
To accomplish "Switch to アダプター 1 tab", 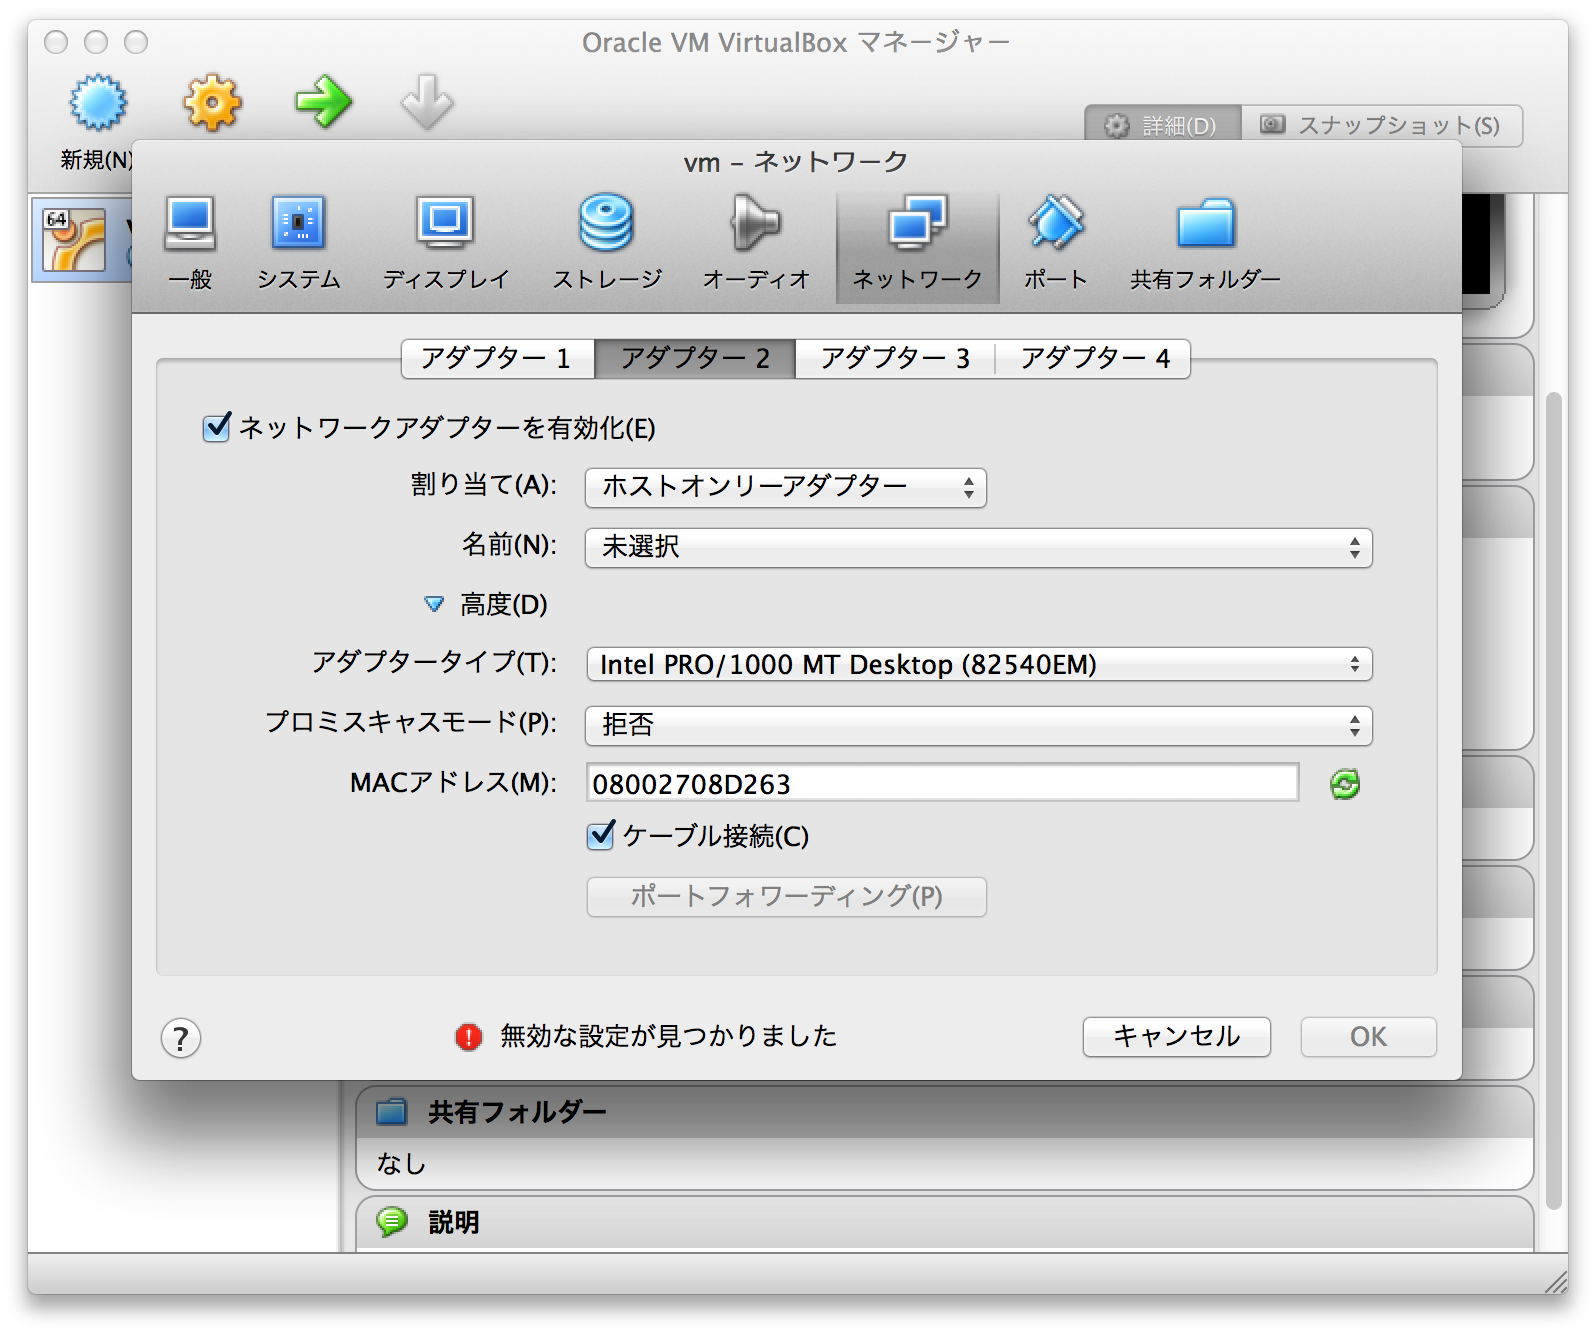I will pyautogui.click(x=497, y=358).
